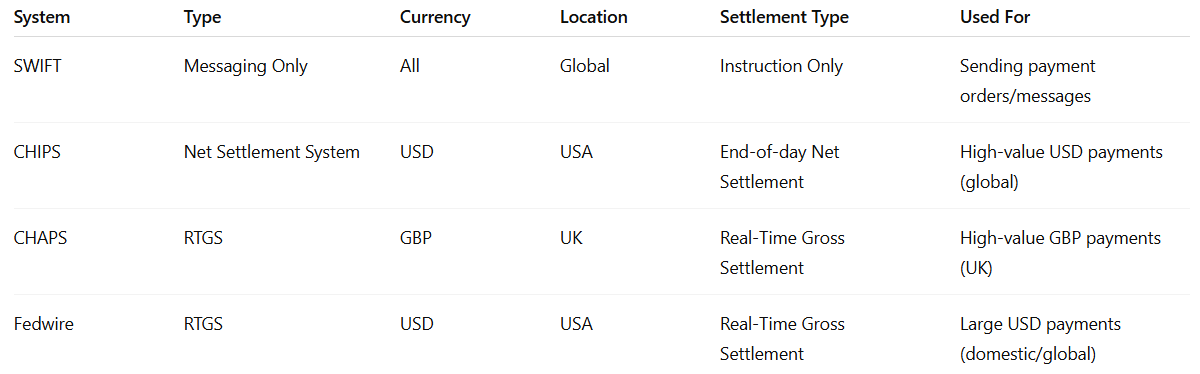Click the Currency column header
Screen dimensions: 1200x374
coord(435,17)
